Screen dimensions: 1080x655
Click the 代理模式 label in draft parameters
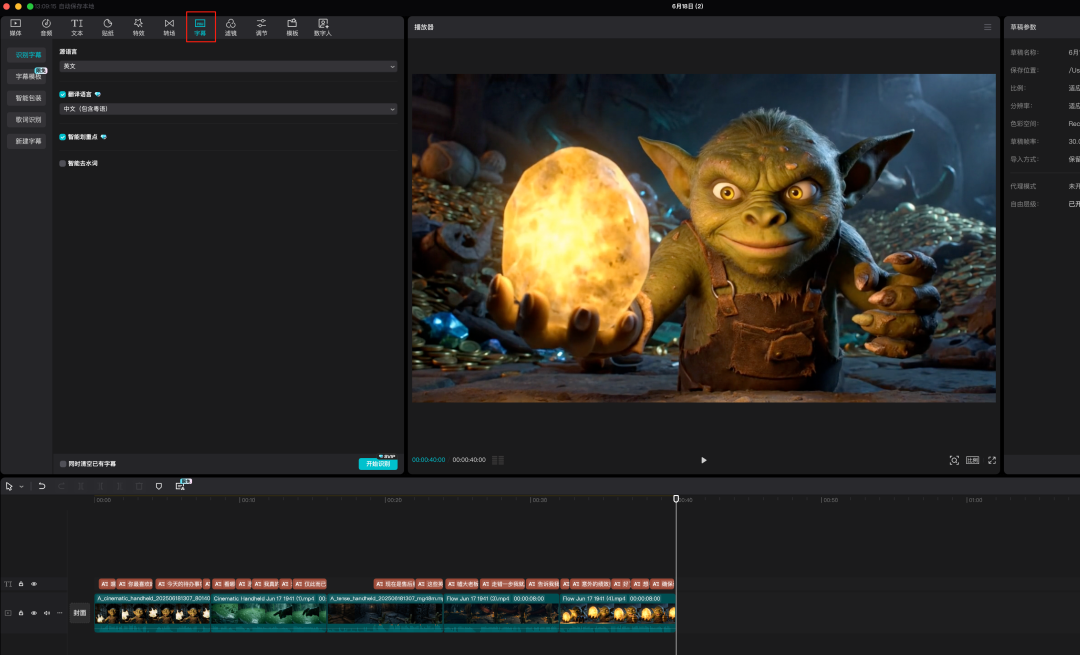coord(1024,187)
